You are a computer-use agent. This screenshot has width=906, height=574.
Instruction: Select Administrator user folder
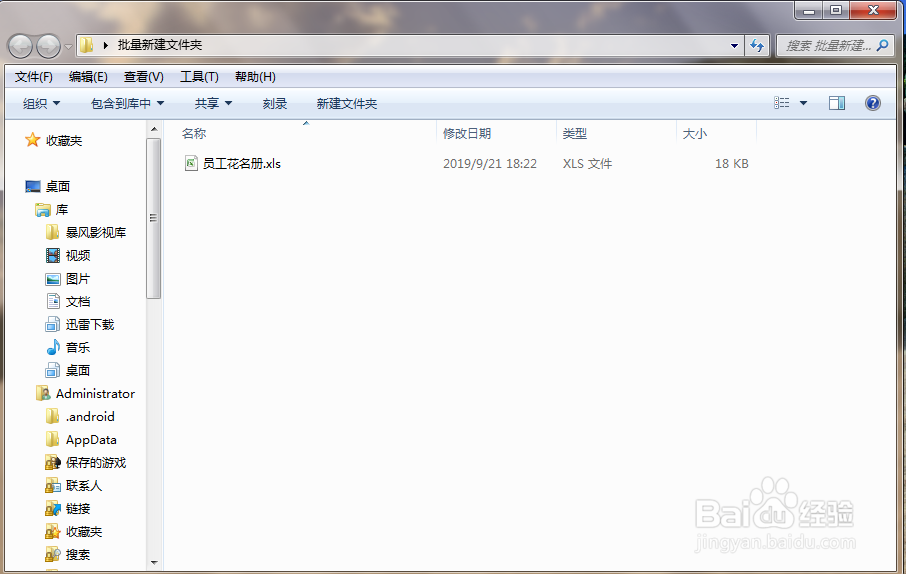tap(86, 394)
